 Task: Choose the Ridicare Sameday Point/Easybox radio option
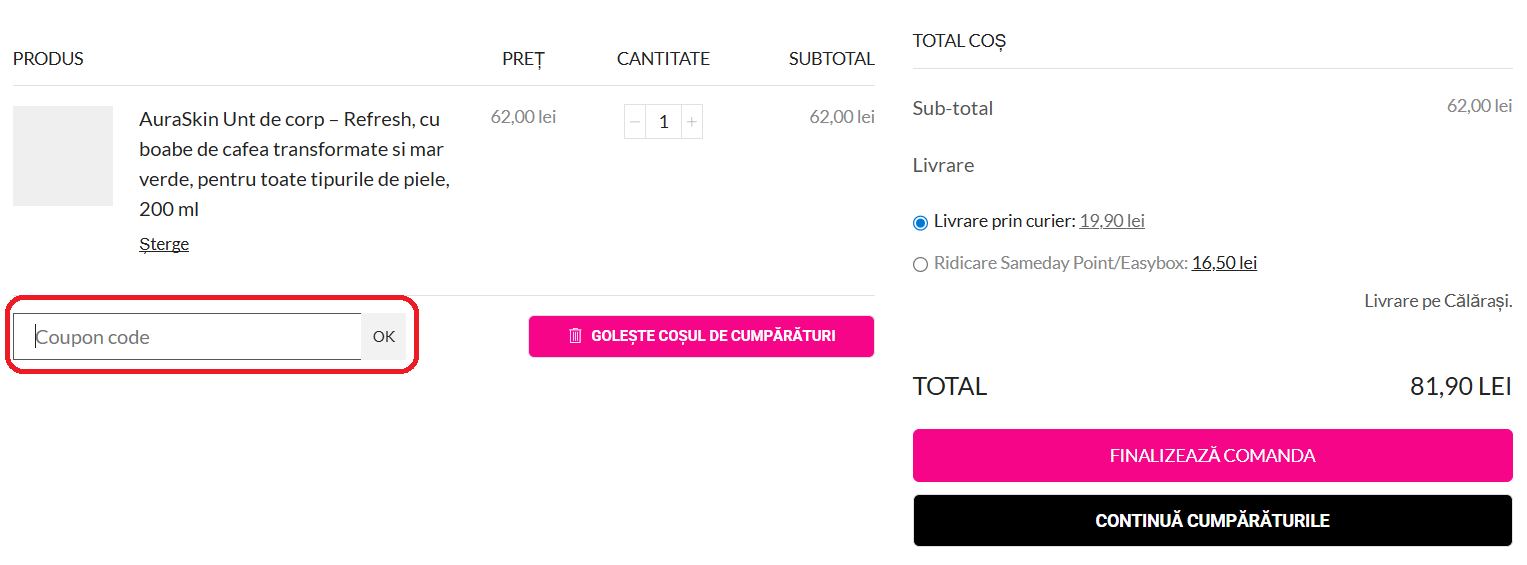coord(920,264)
